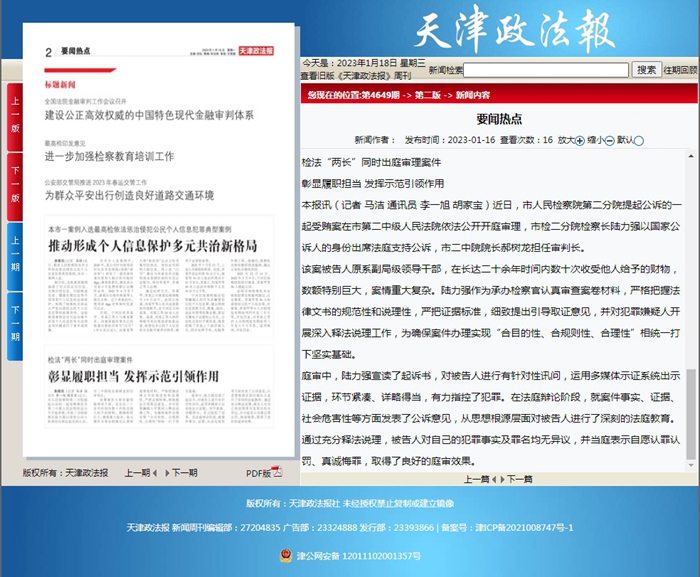Click the 下一版 red side tab

[x=15, y=186]
